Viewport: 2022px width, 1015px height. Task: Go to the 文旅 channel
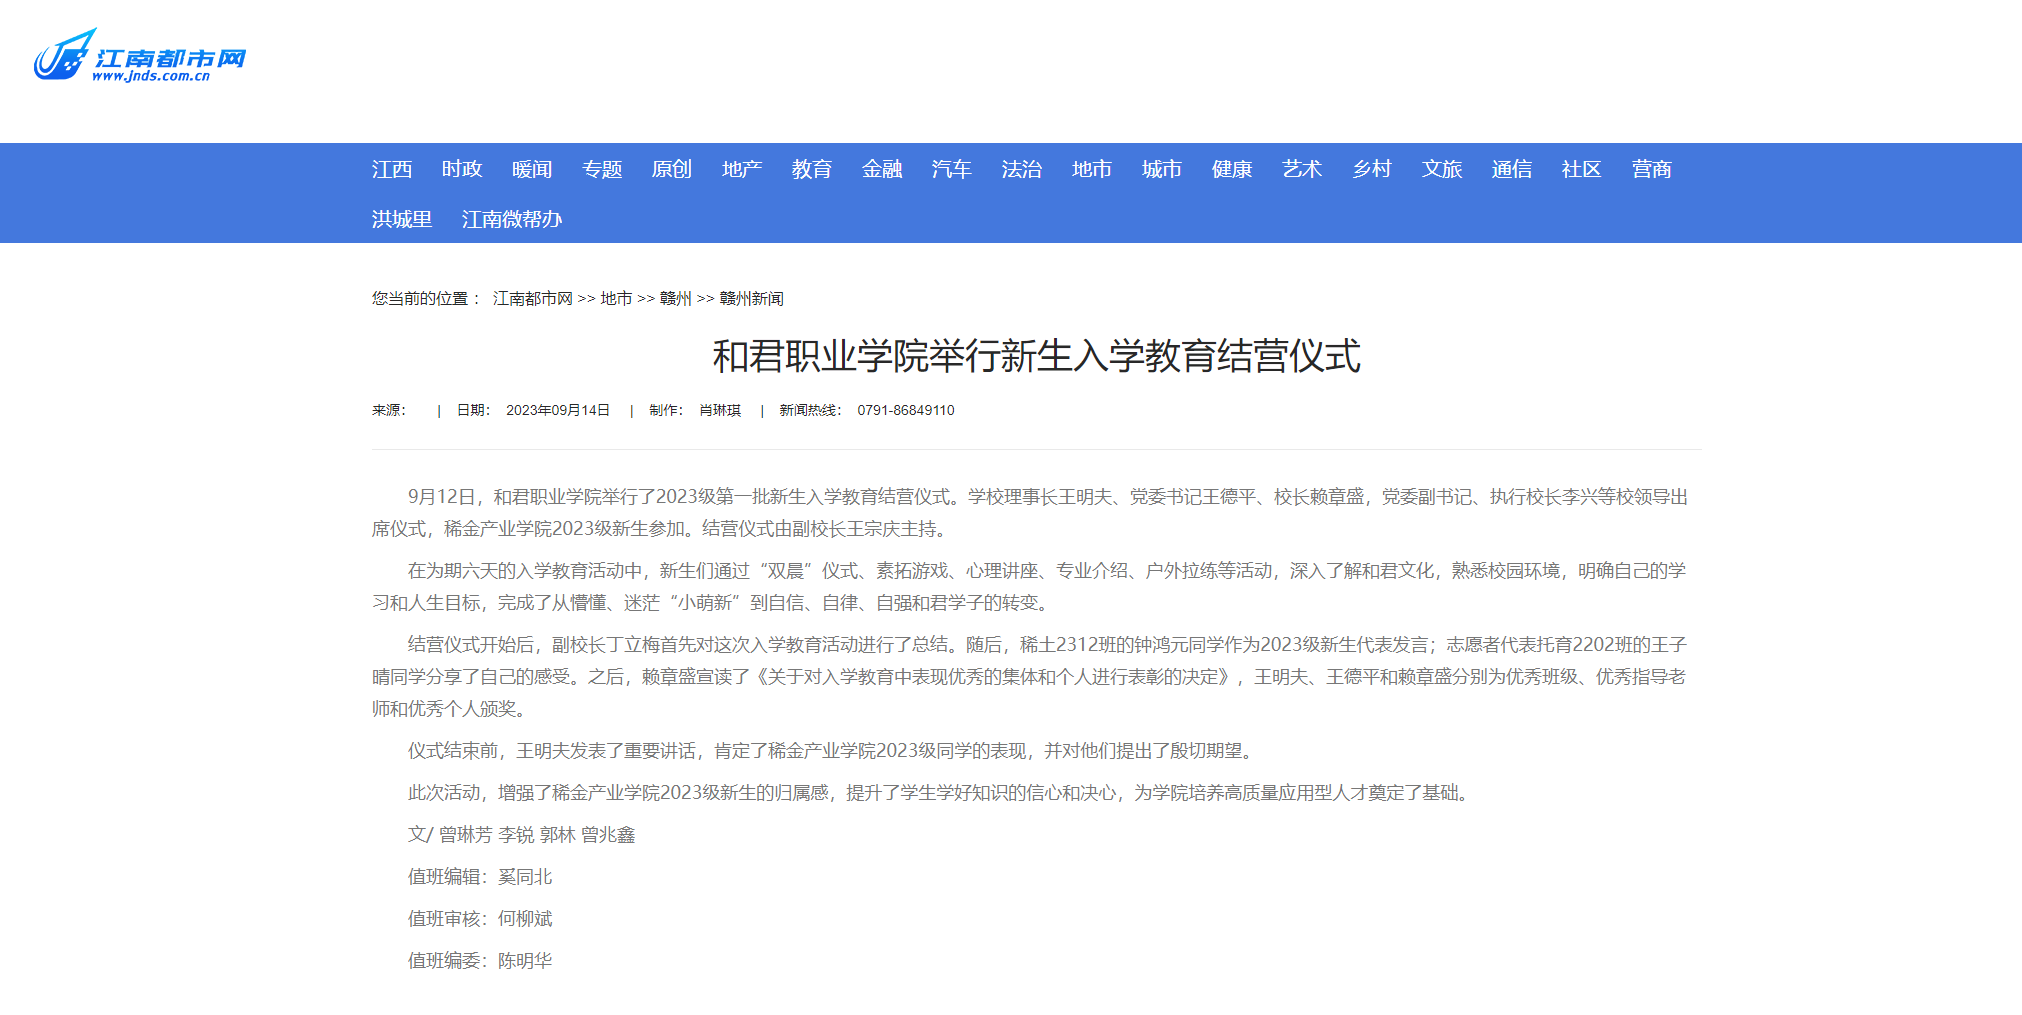[x=1442, y=169]
